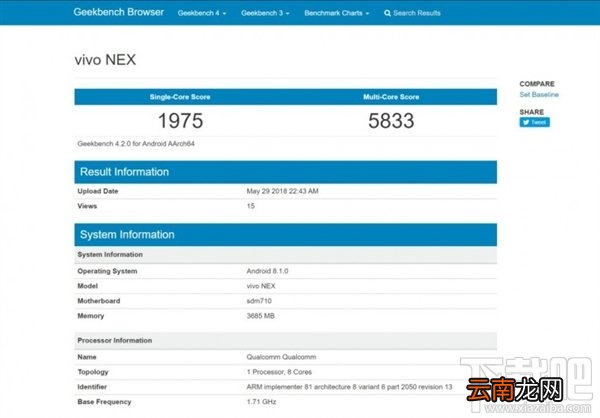Image resolution: width=600 pixels, height=418 pixels.
Task: Expand the Geekbench 4 dropdown menu
Action: click(x=202, y=13)
